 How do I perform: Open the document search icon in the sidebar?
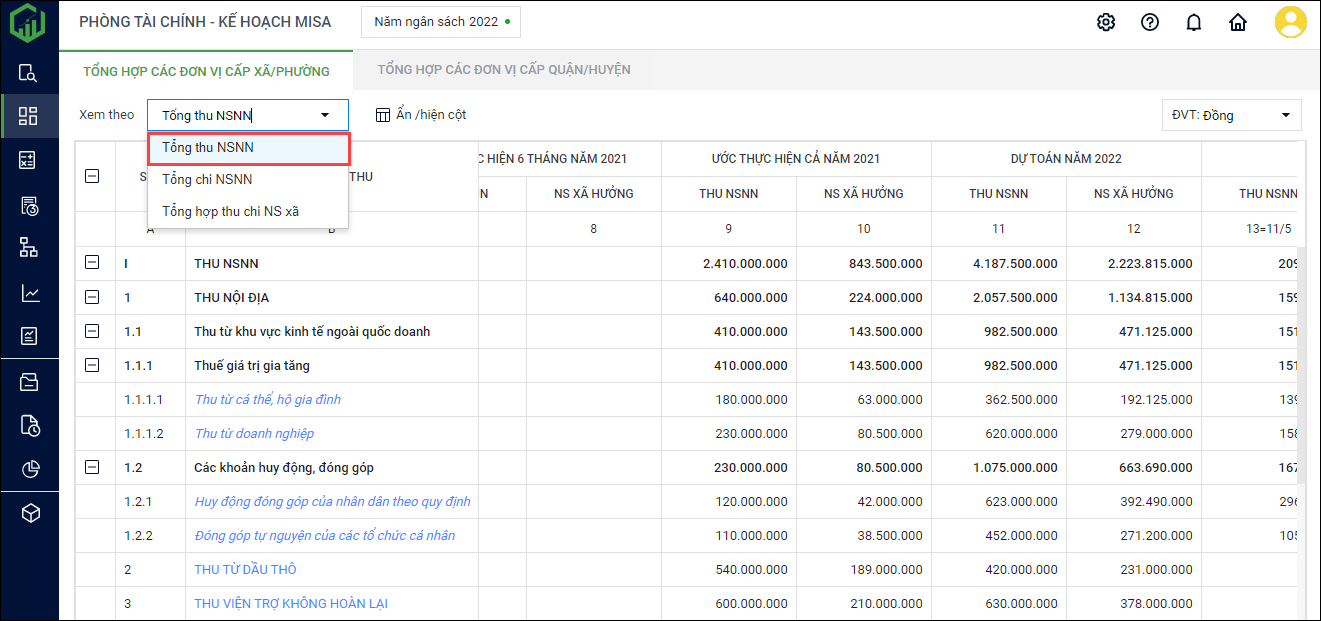29,73
